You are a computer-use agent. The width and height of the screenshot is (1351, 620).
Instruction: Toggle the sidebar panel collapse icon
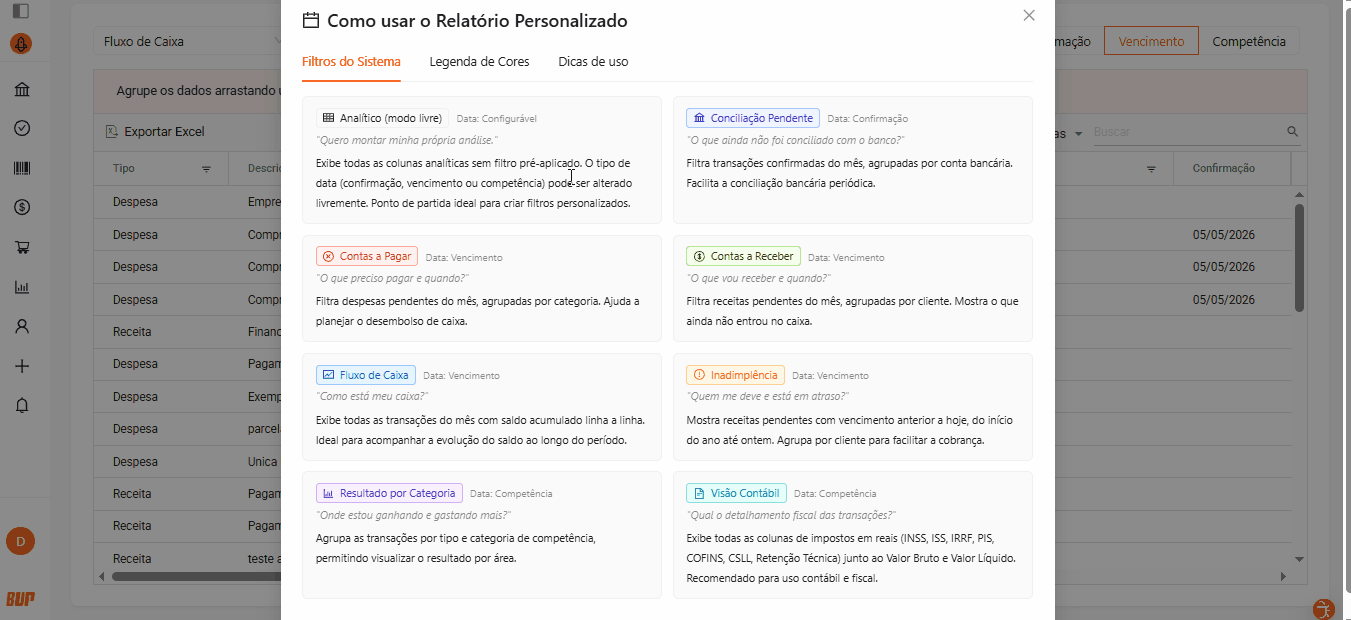(x=21, y=11)
